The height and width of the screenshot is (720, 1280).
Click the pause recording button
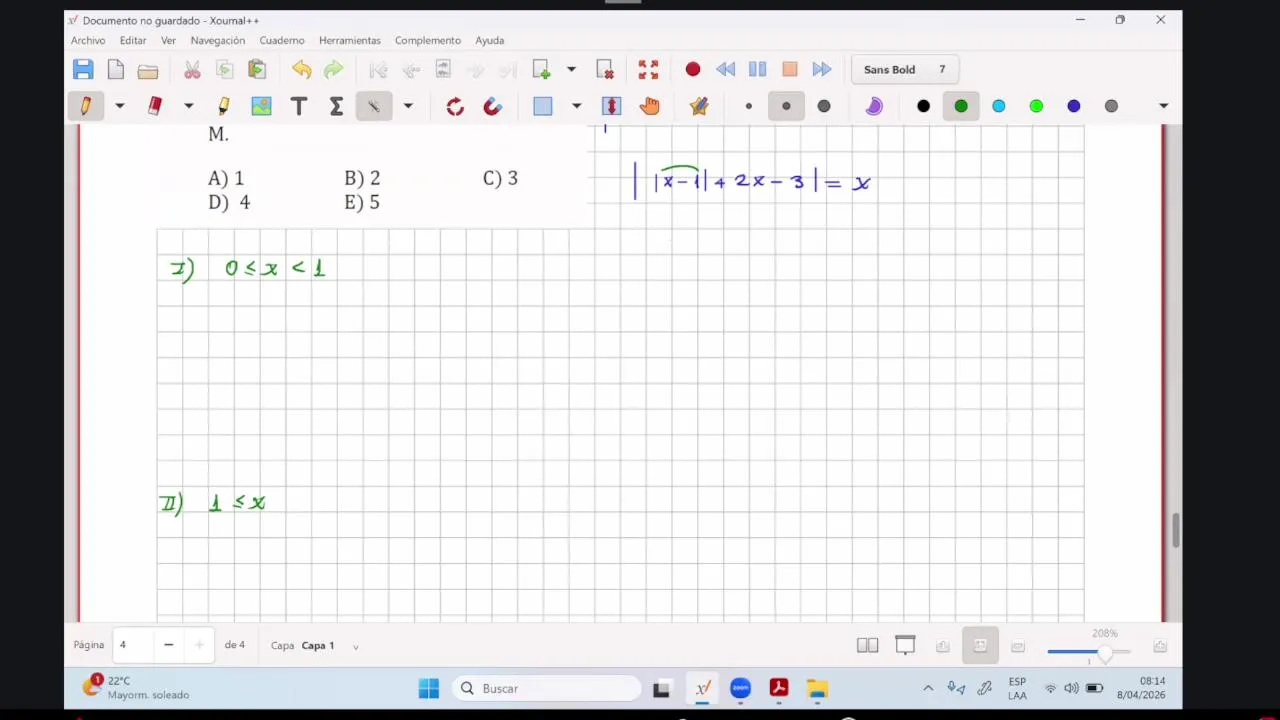coord(757,69)
